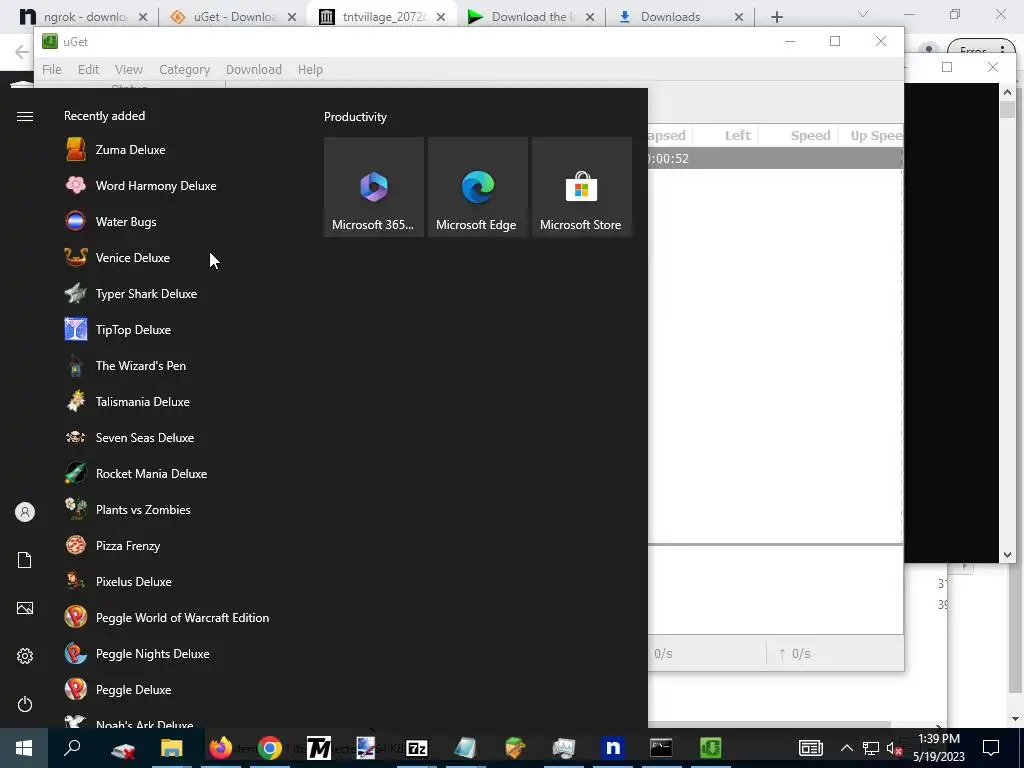Click scroll-up arrow of the black console window

[x=1007, y=92]
